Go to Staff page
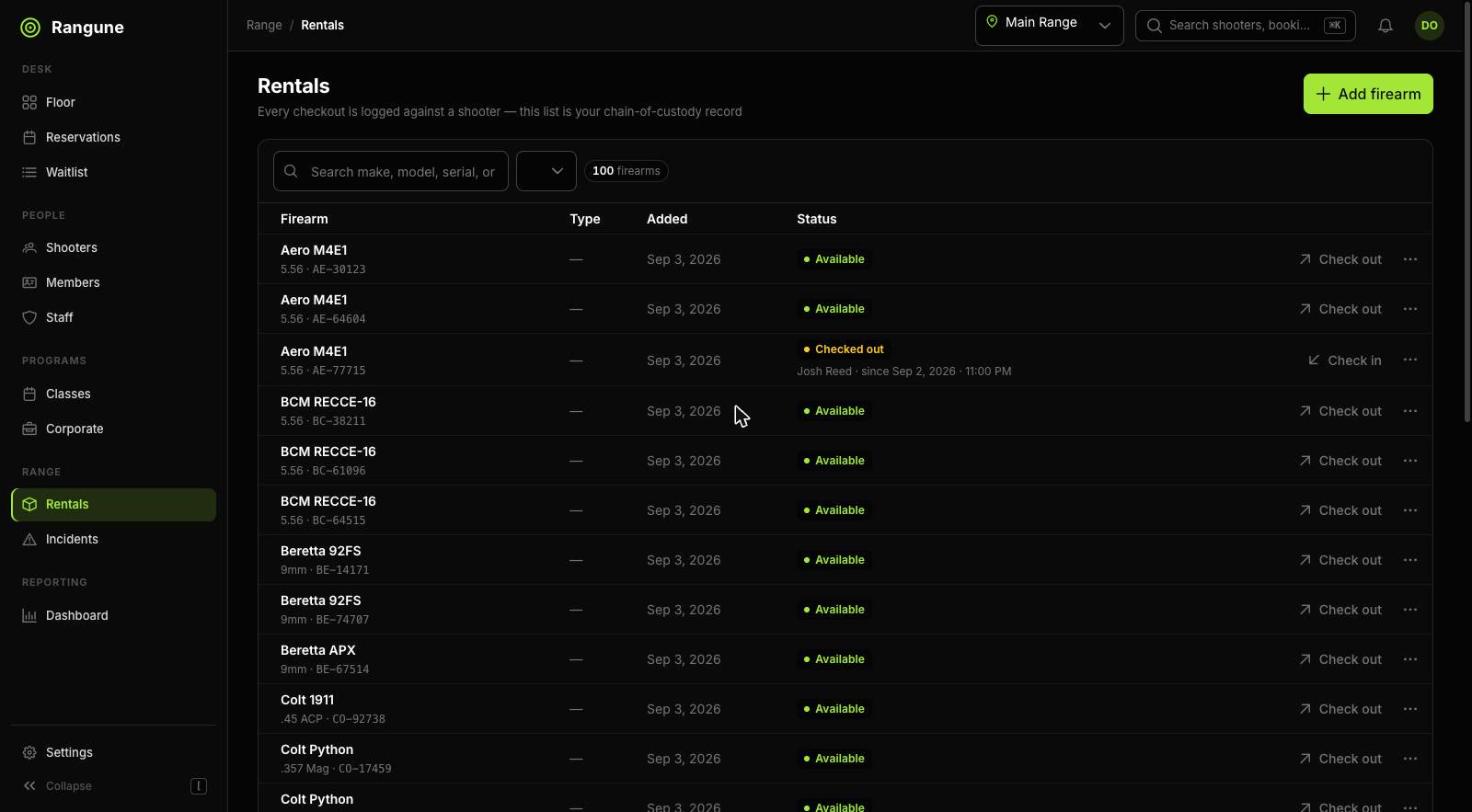 click(113, 317)
